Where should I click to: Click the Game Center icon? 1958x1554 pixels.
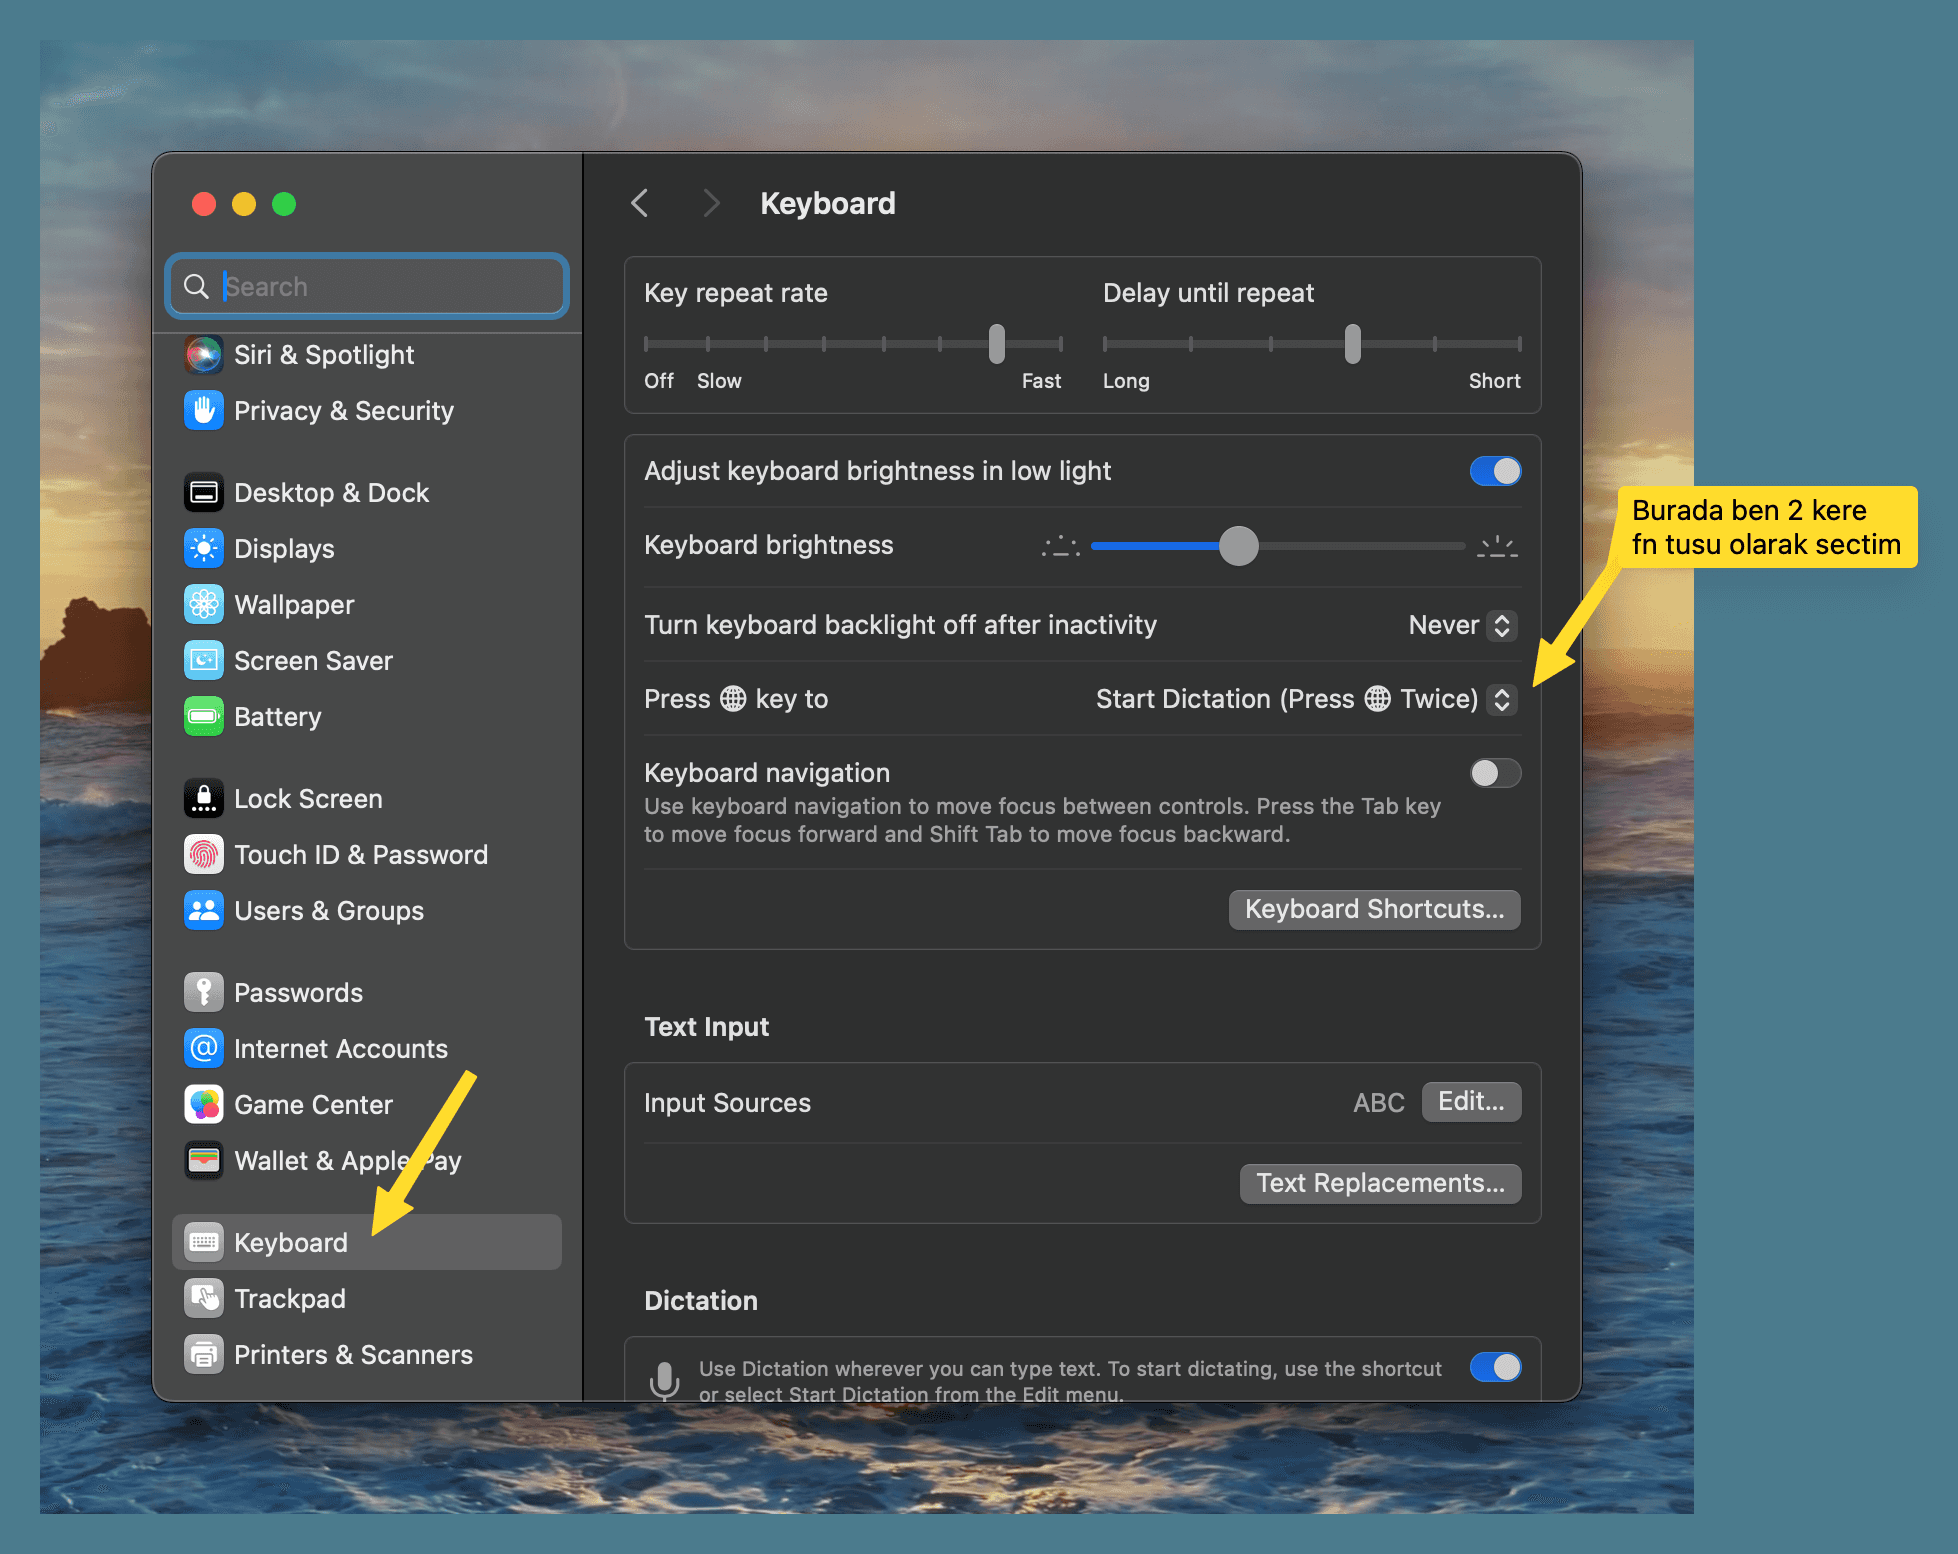tap(204, 1105)
